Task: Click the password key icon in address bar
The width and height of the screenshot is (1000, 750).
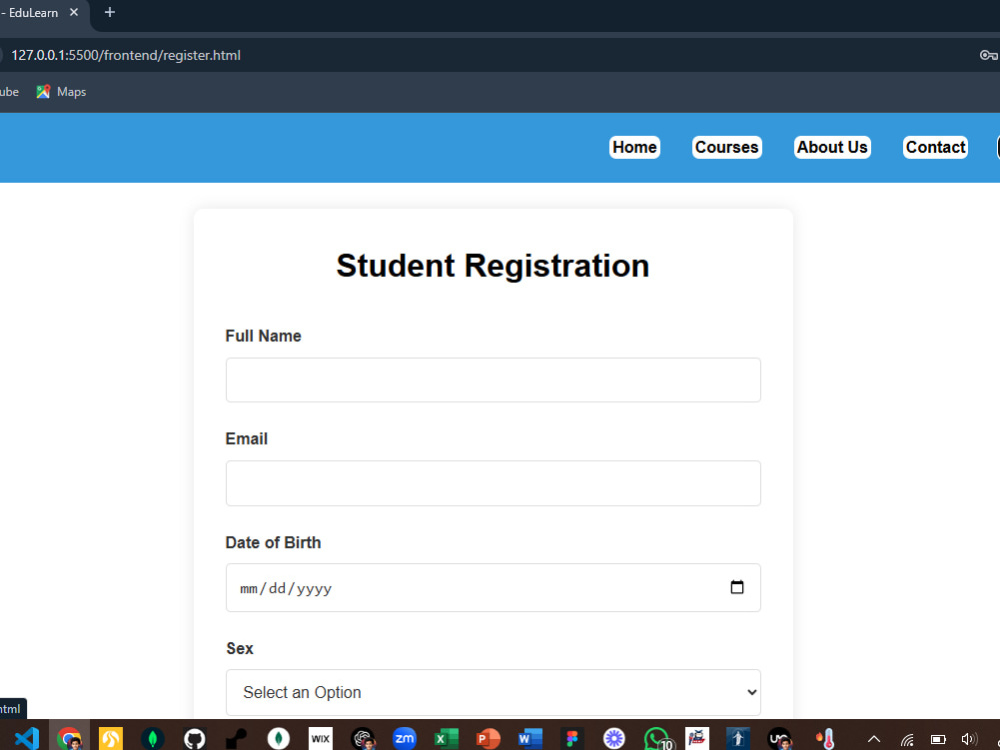Action: 988,55
